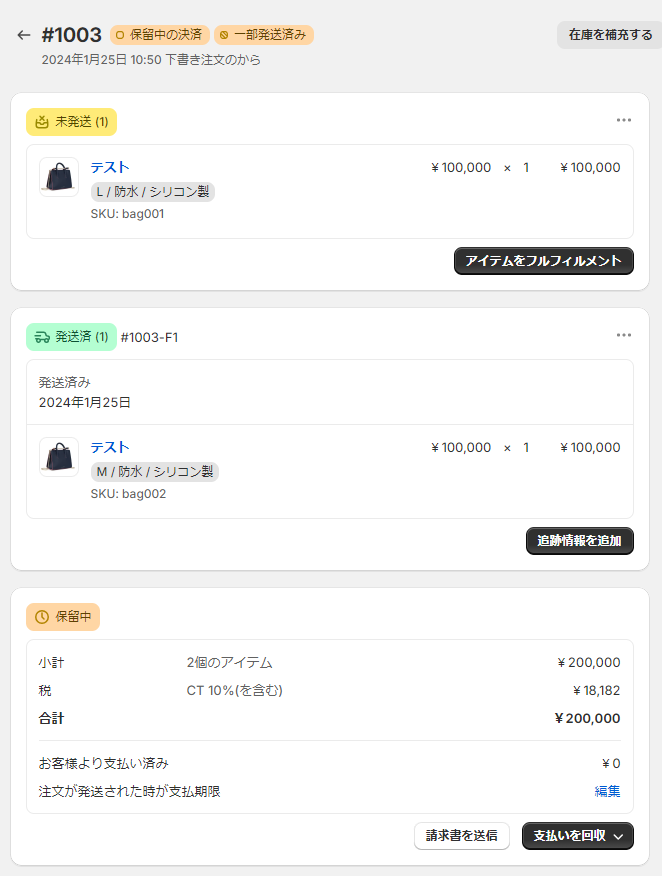Open the テスト product in the fulfilled section
662x876 pixels.
[110, 447]
